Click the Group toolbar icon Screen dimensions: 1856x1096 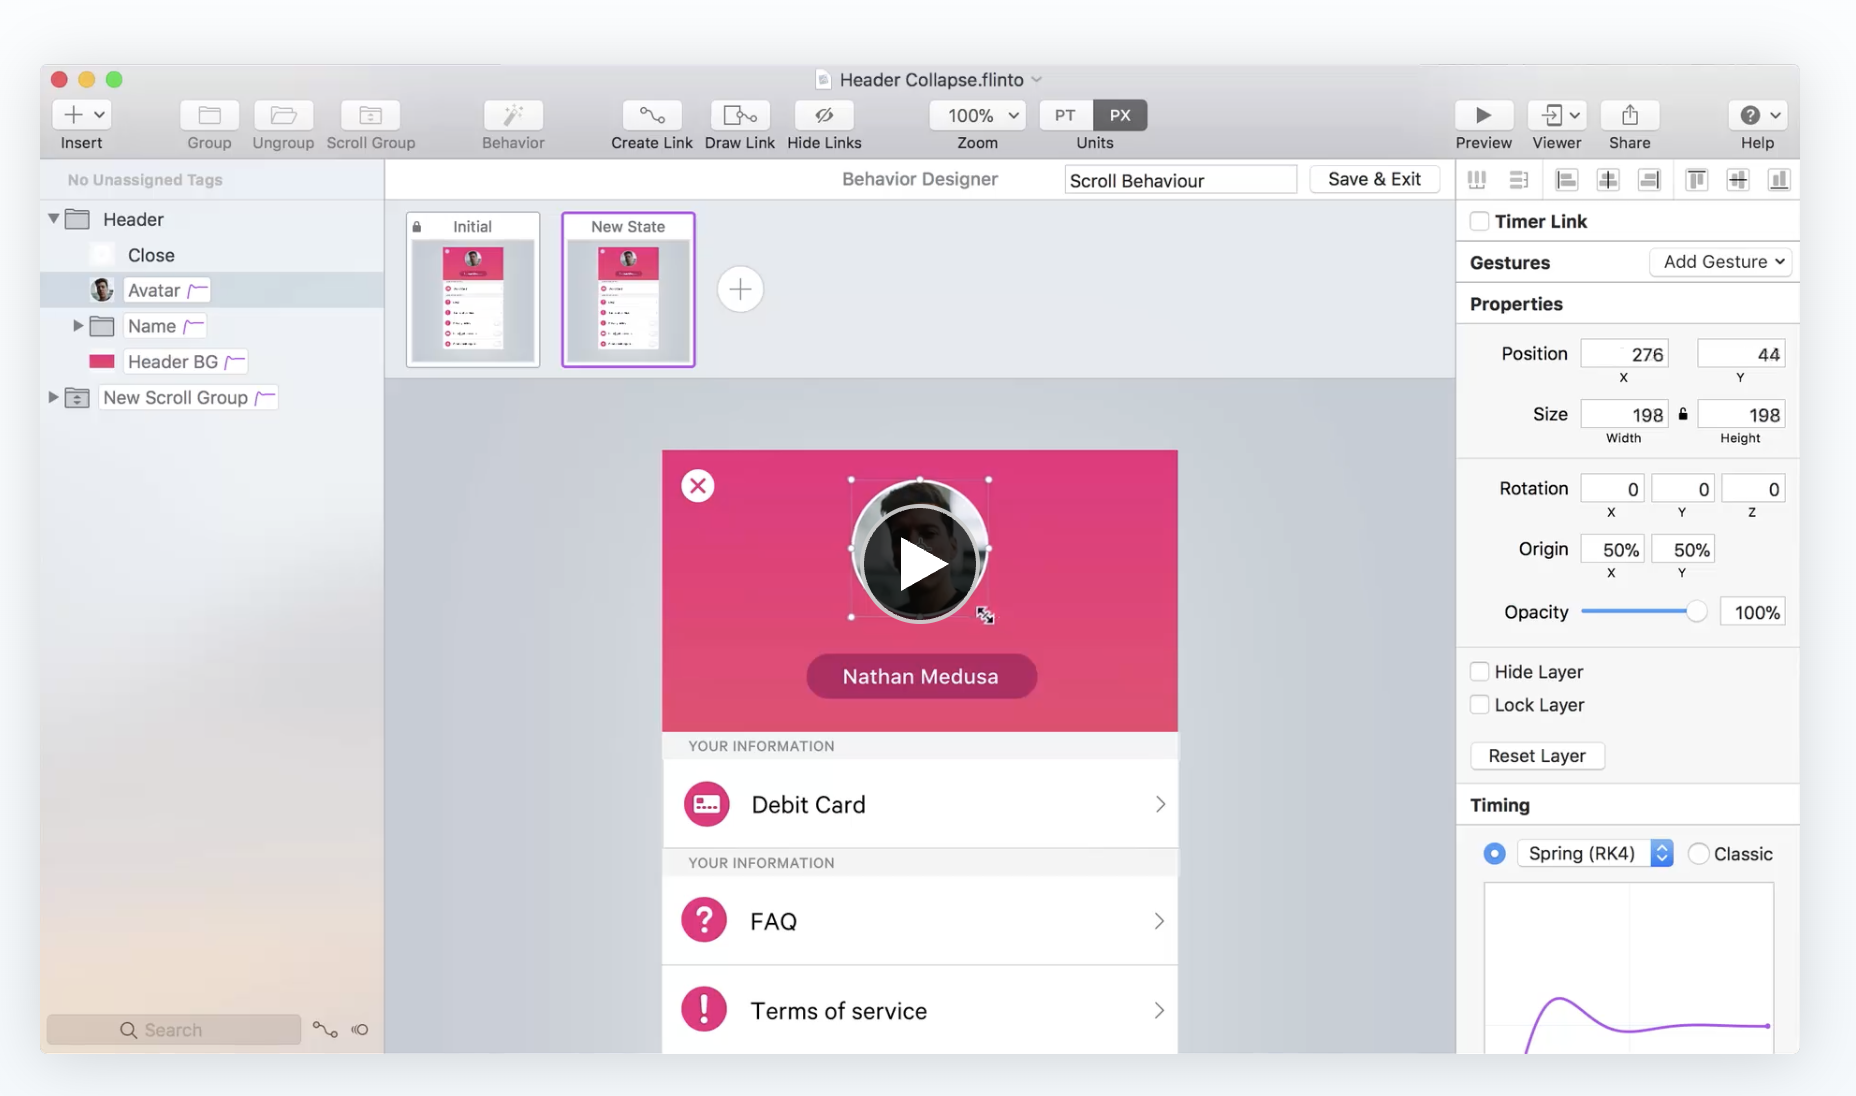point(209,115)
